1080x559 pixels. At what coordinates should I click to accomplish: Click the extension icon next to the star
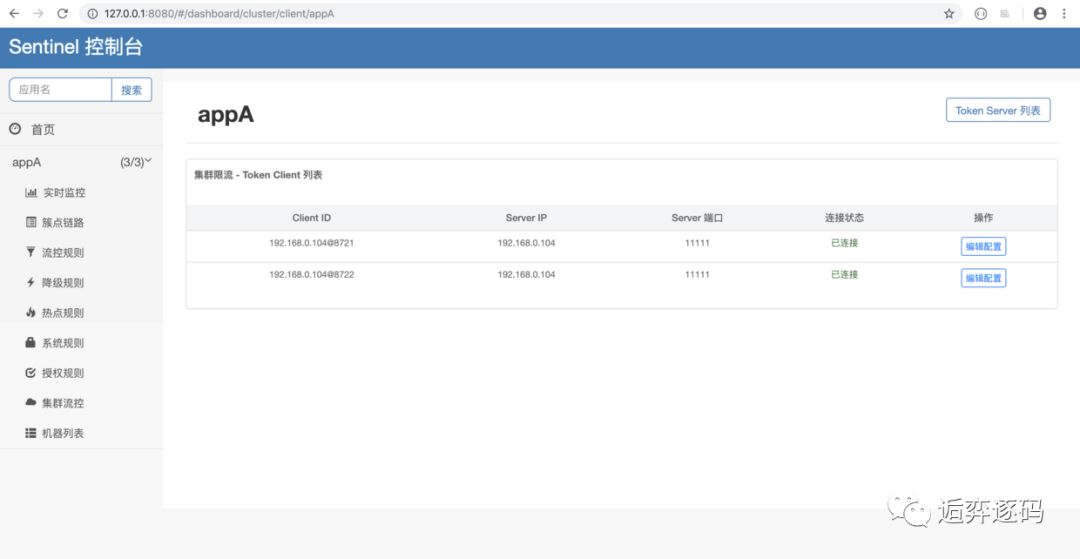coord(981,14)
